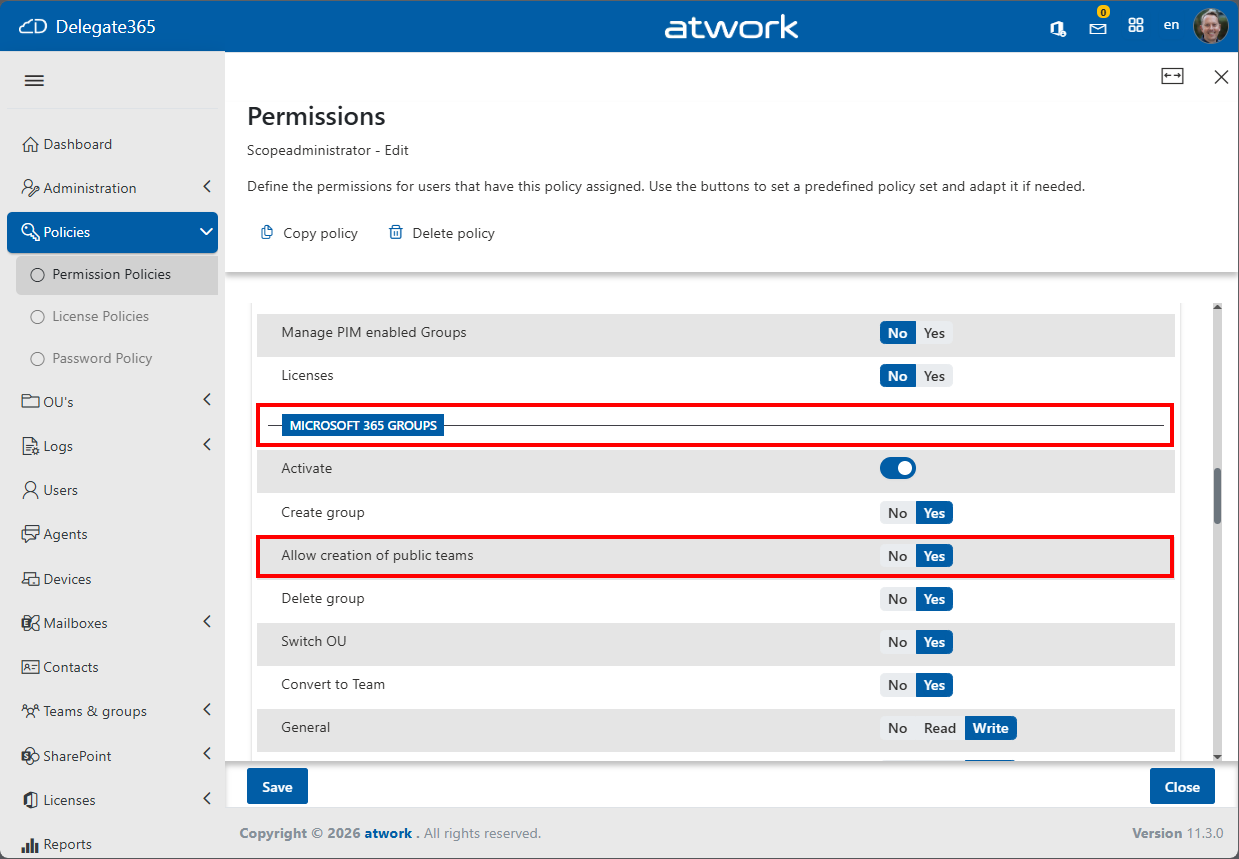Set General permission to No
The width and height of the screenshot is (1239, 859).
point(898,728)
